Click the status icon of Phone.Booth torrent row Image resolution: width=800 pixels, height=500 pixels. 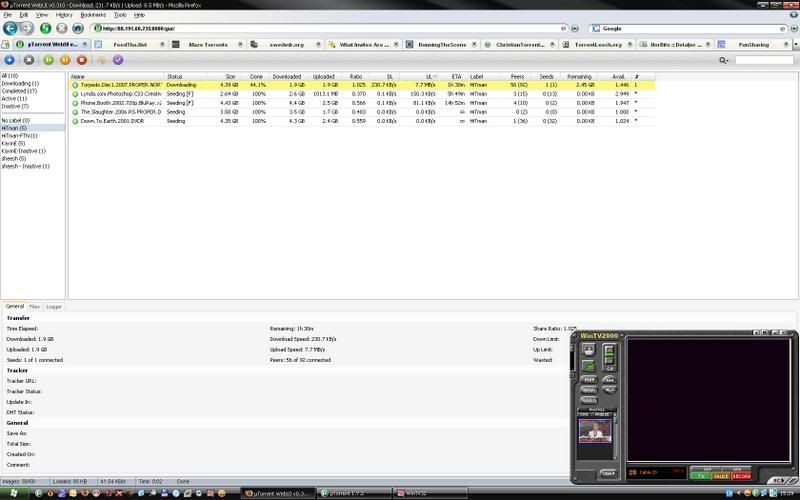[75, 103]
